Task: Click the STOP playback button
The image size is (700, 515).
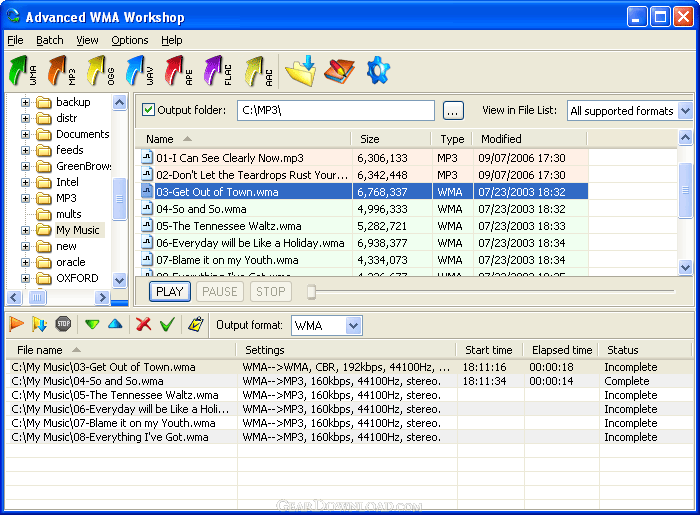Action: (271, 291)
